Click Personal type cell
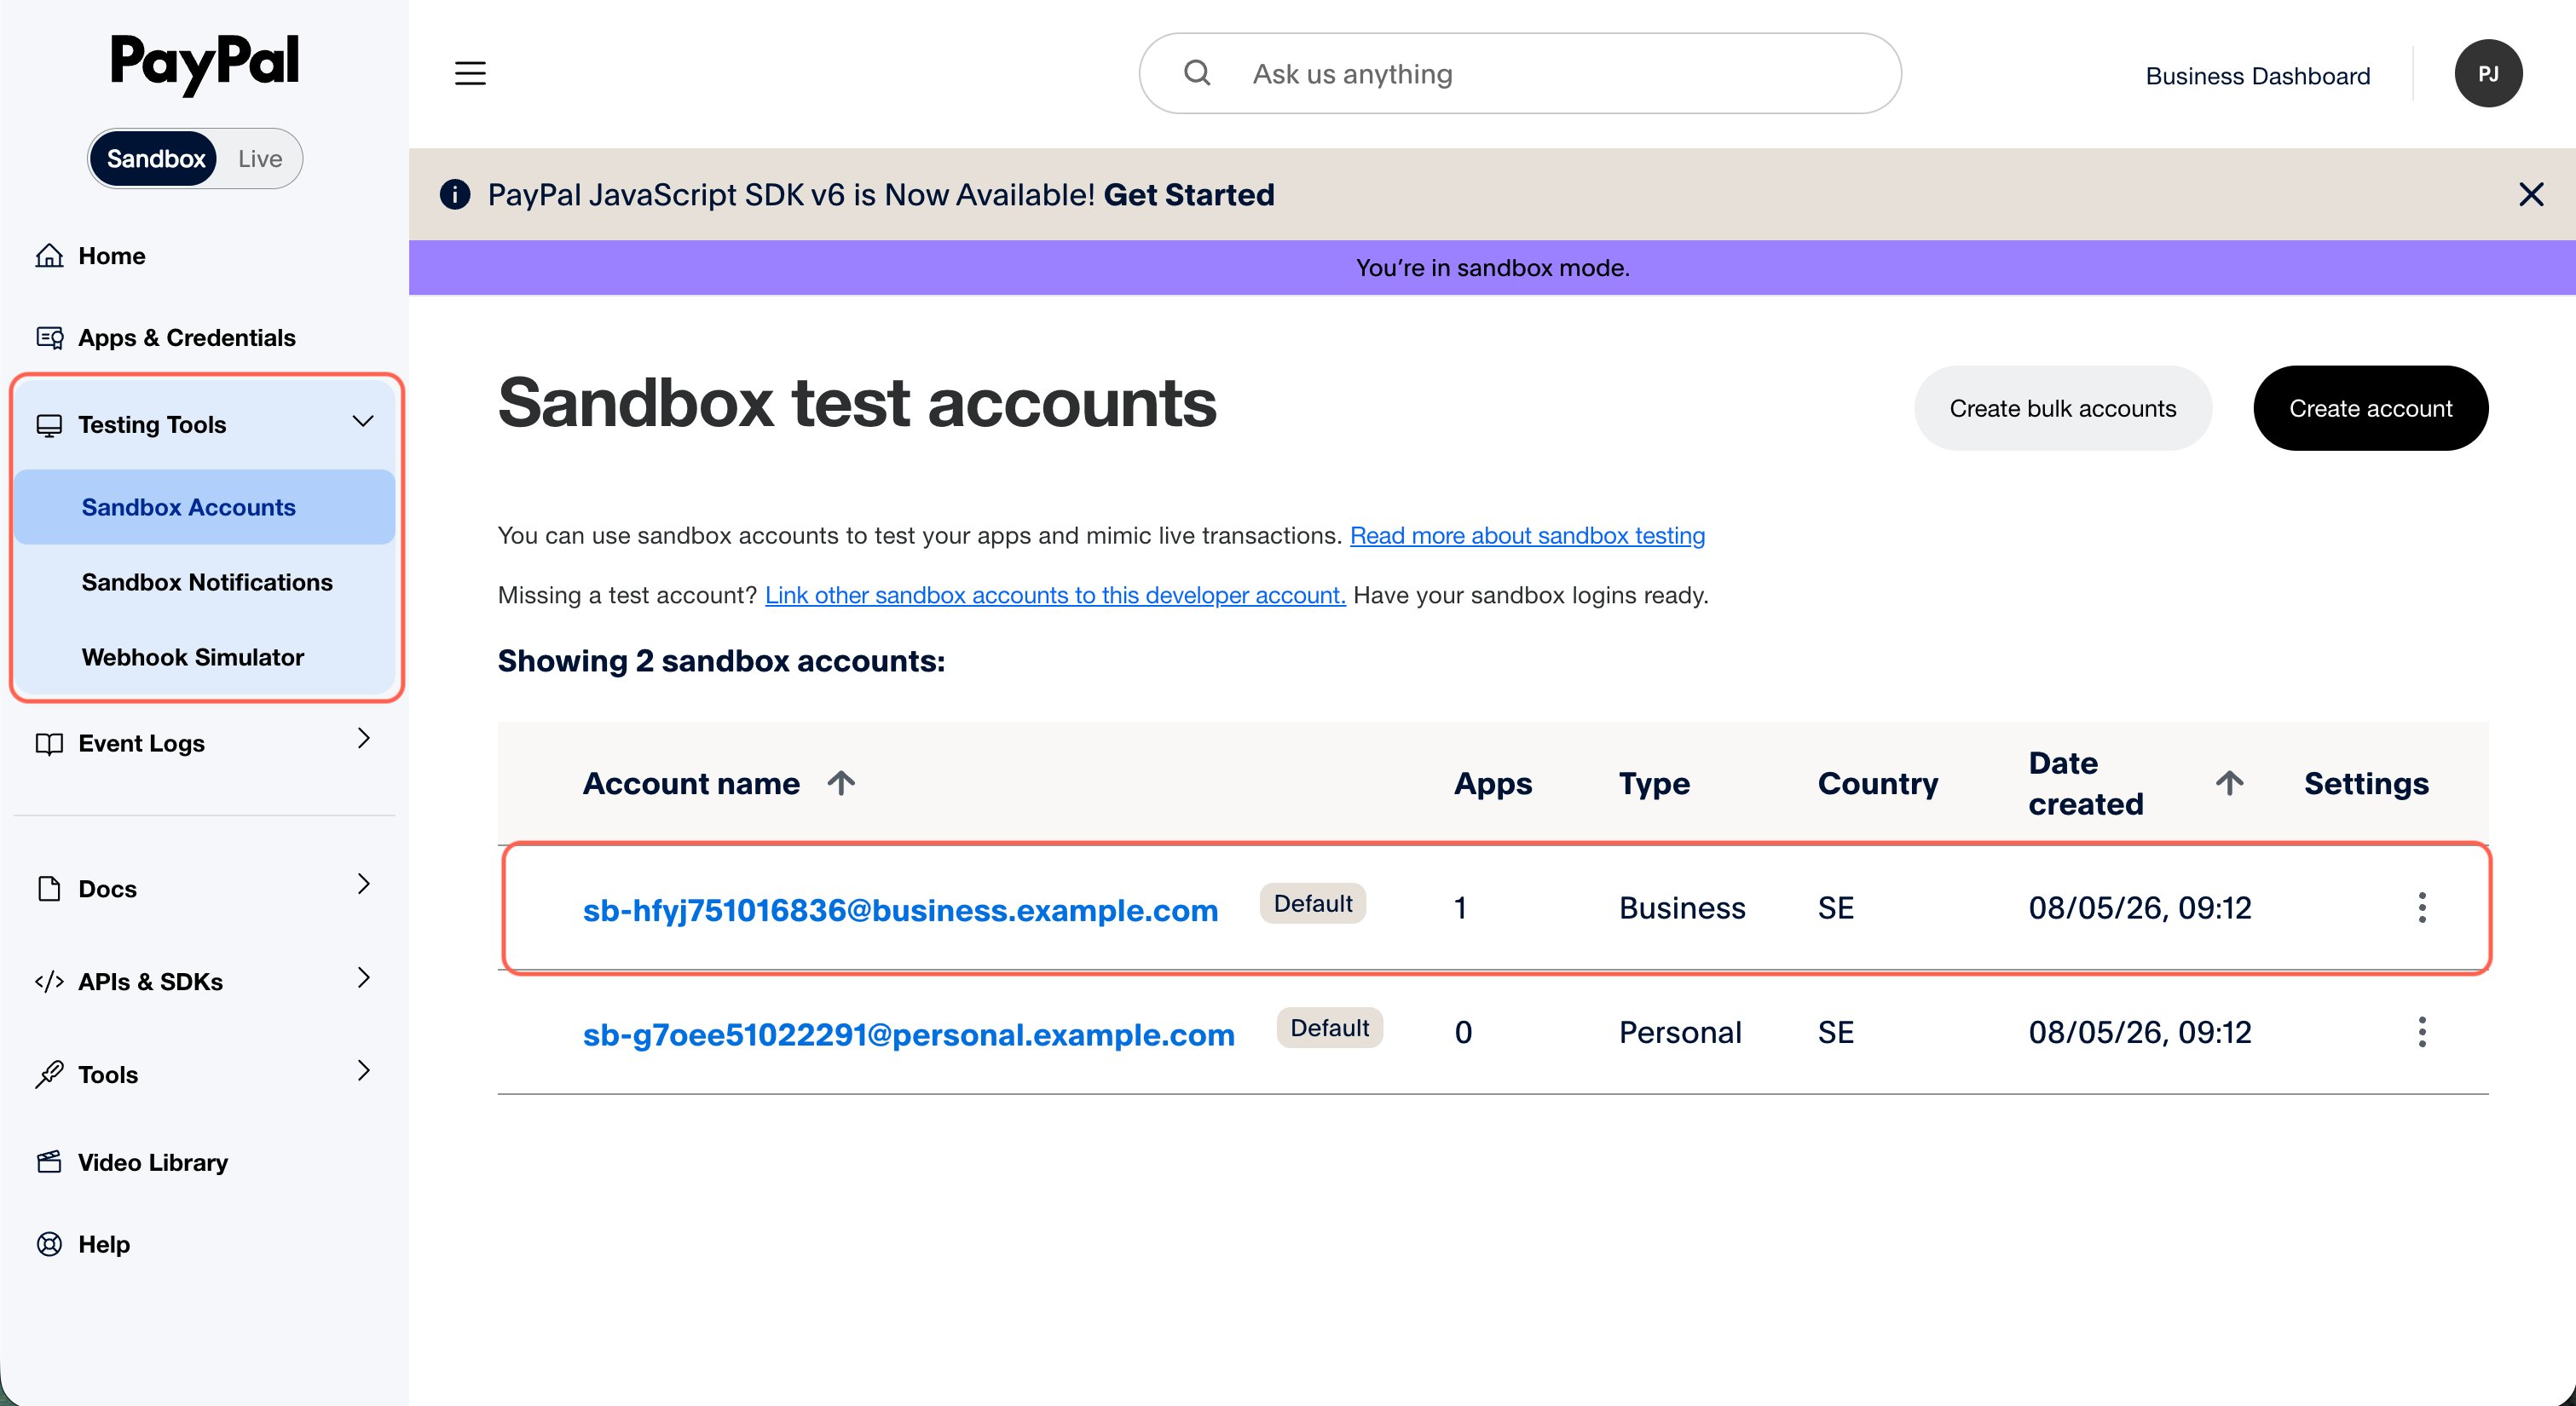This screenshot has width=2576, height=1406. pos(1680,1032)
